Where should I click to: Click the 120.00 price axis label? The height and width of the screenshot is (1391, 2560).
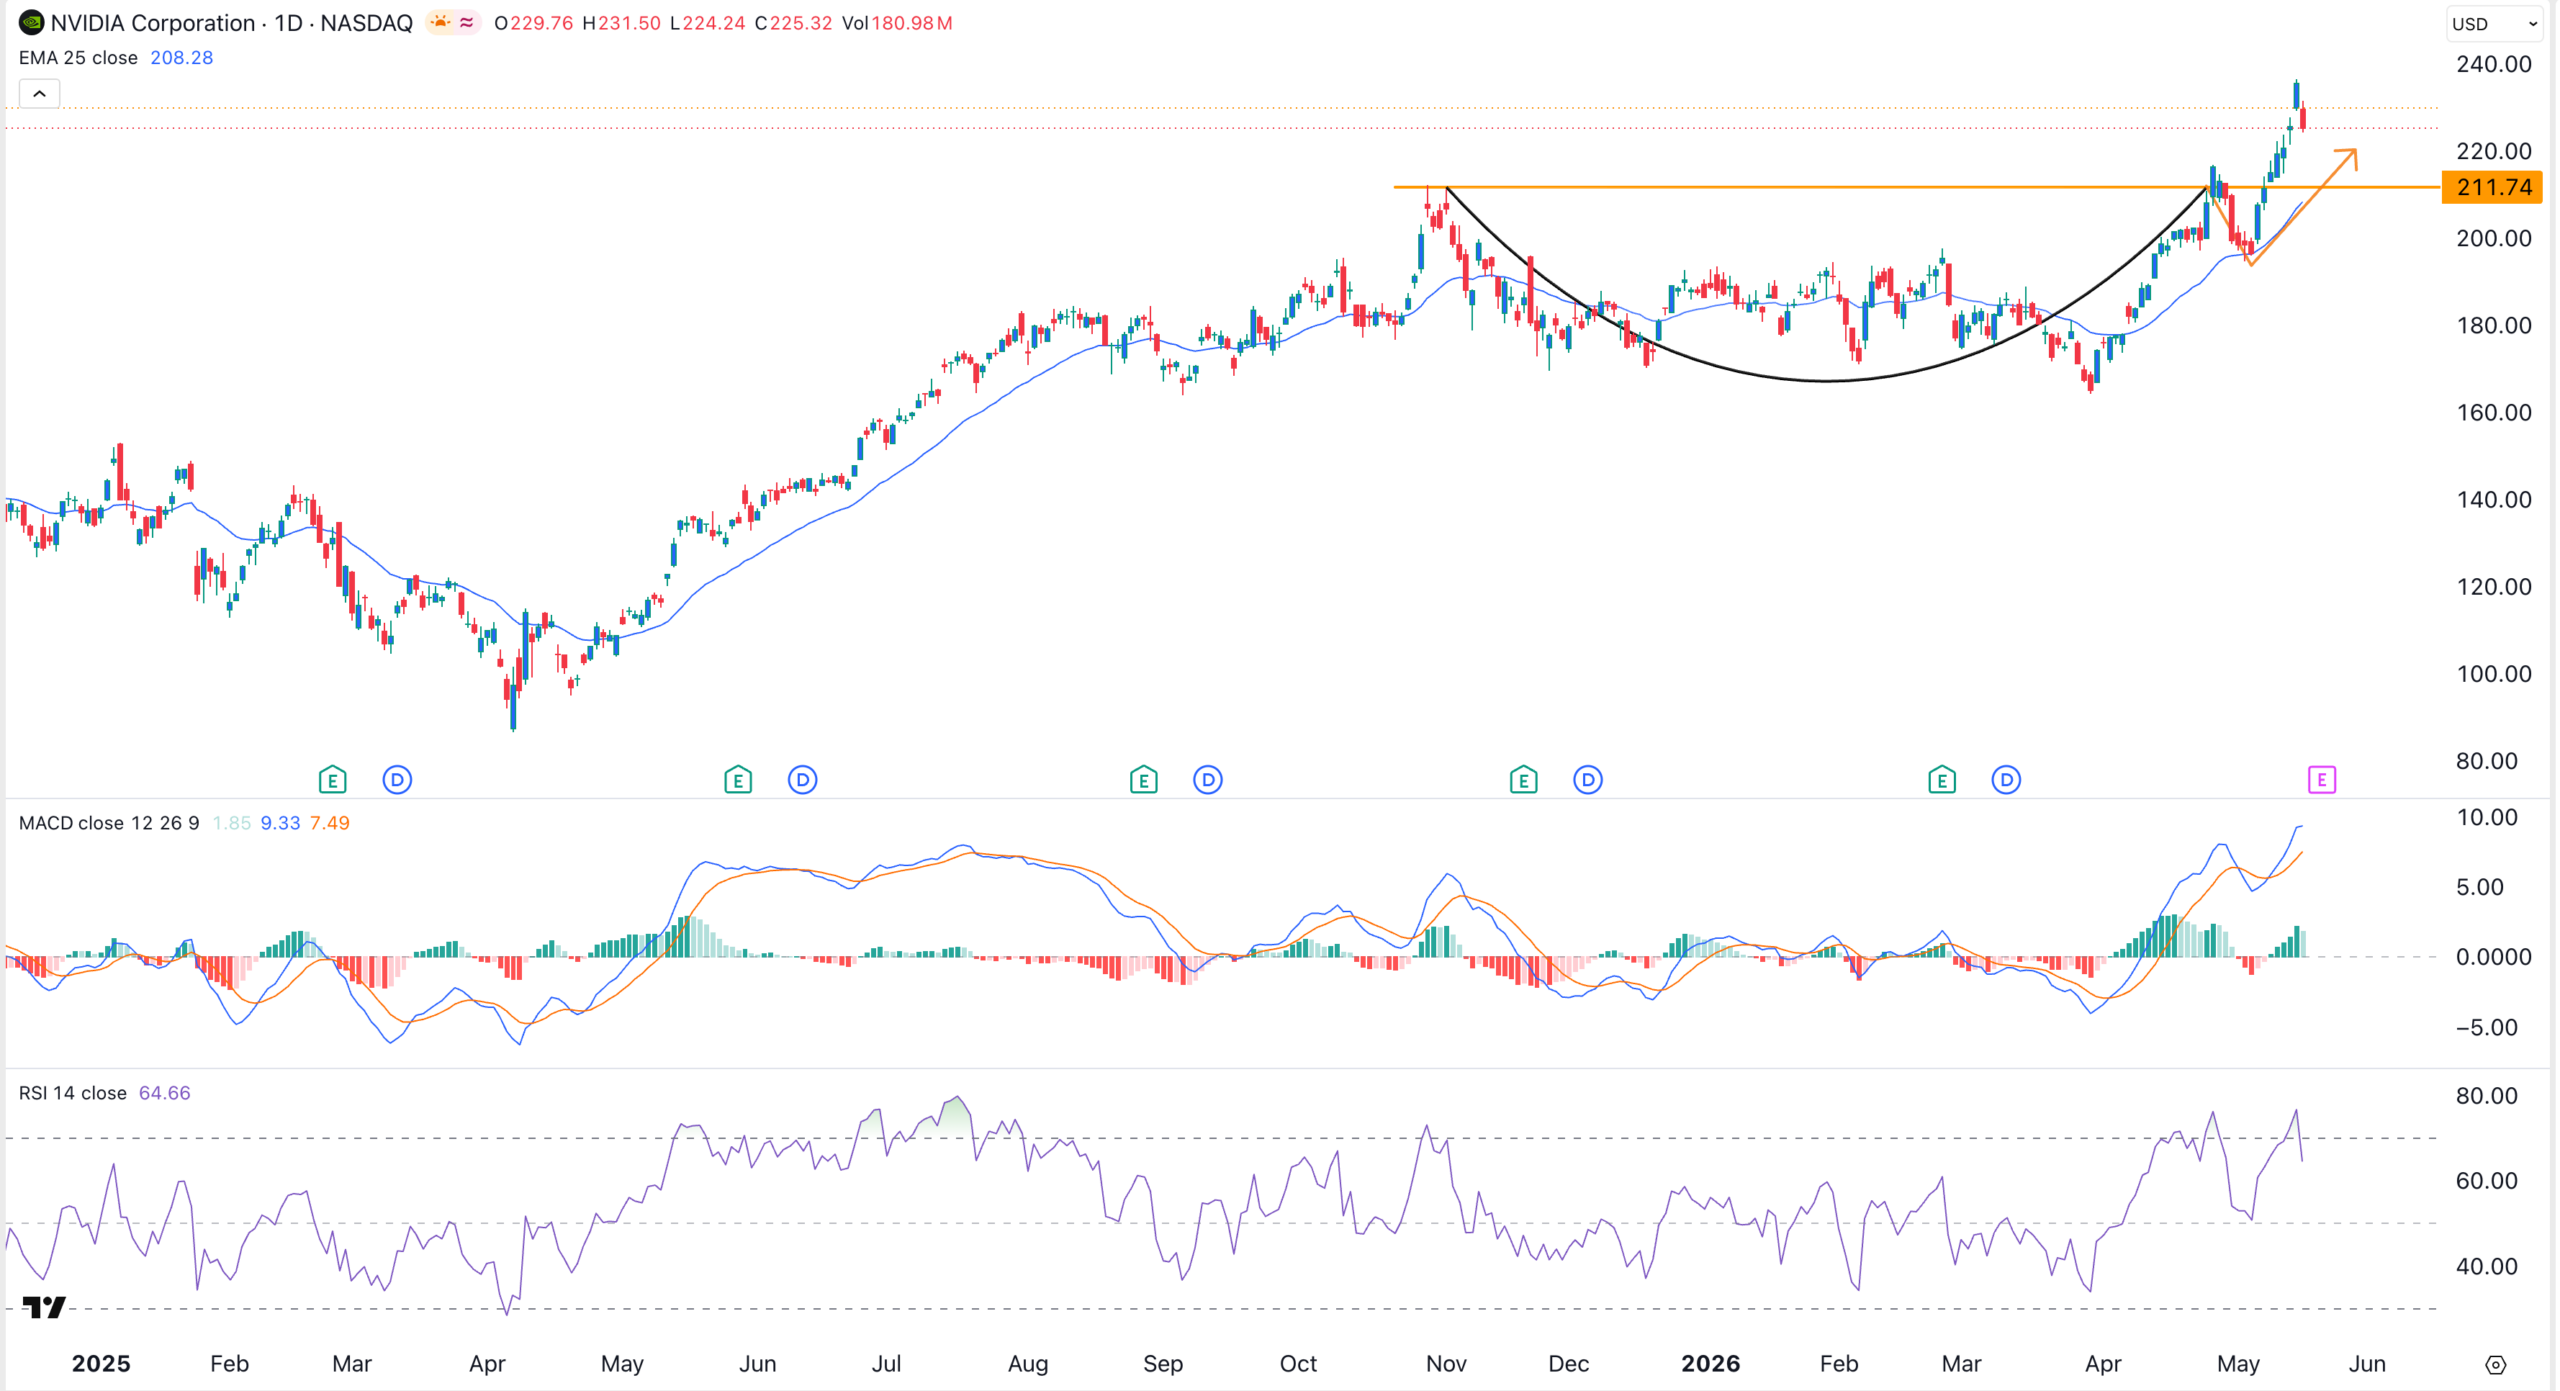click(2494, 587)
